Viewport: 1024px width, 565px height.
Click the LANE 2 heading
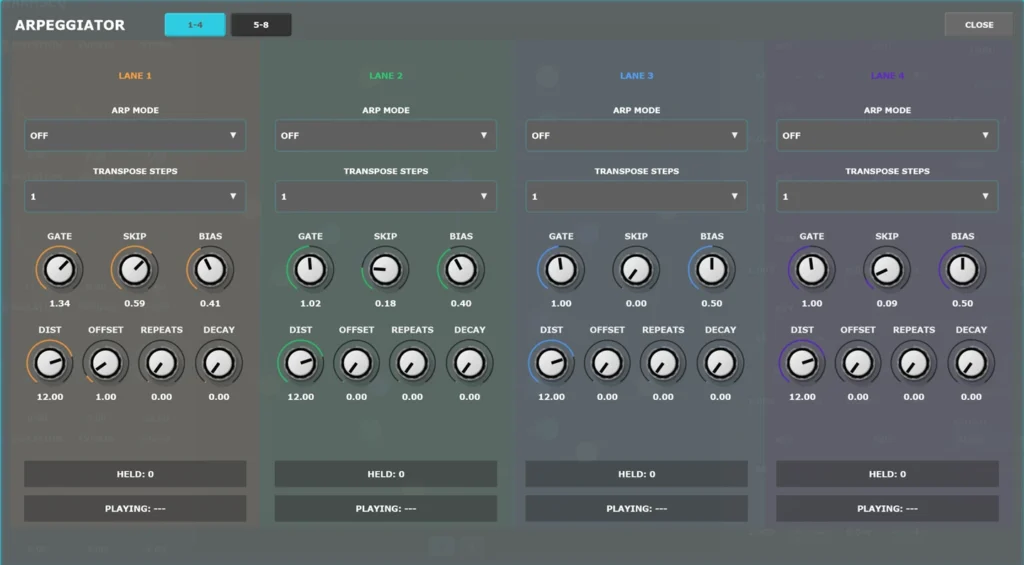[386, 76]
